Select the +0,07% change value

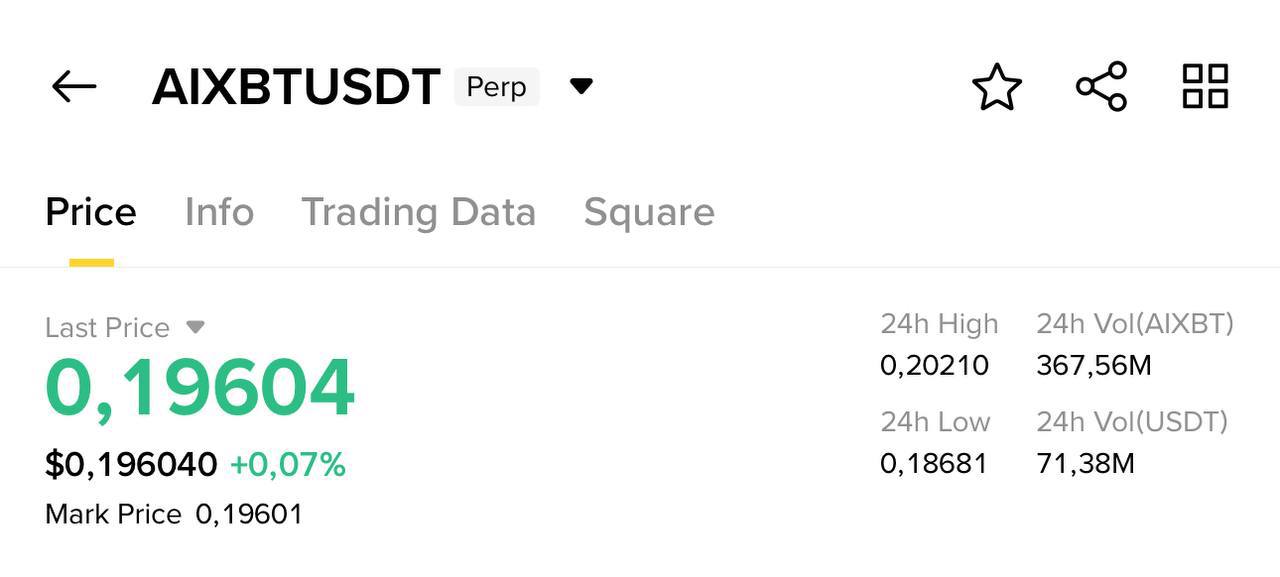288,465
